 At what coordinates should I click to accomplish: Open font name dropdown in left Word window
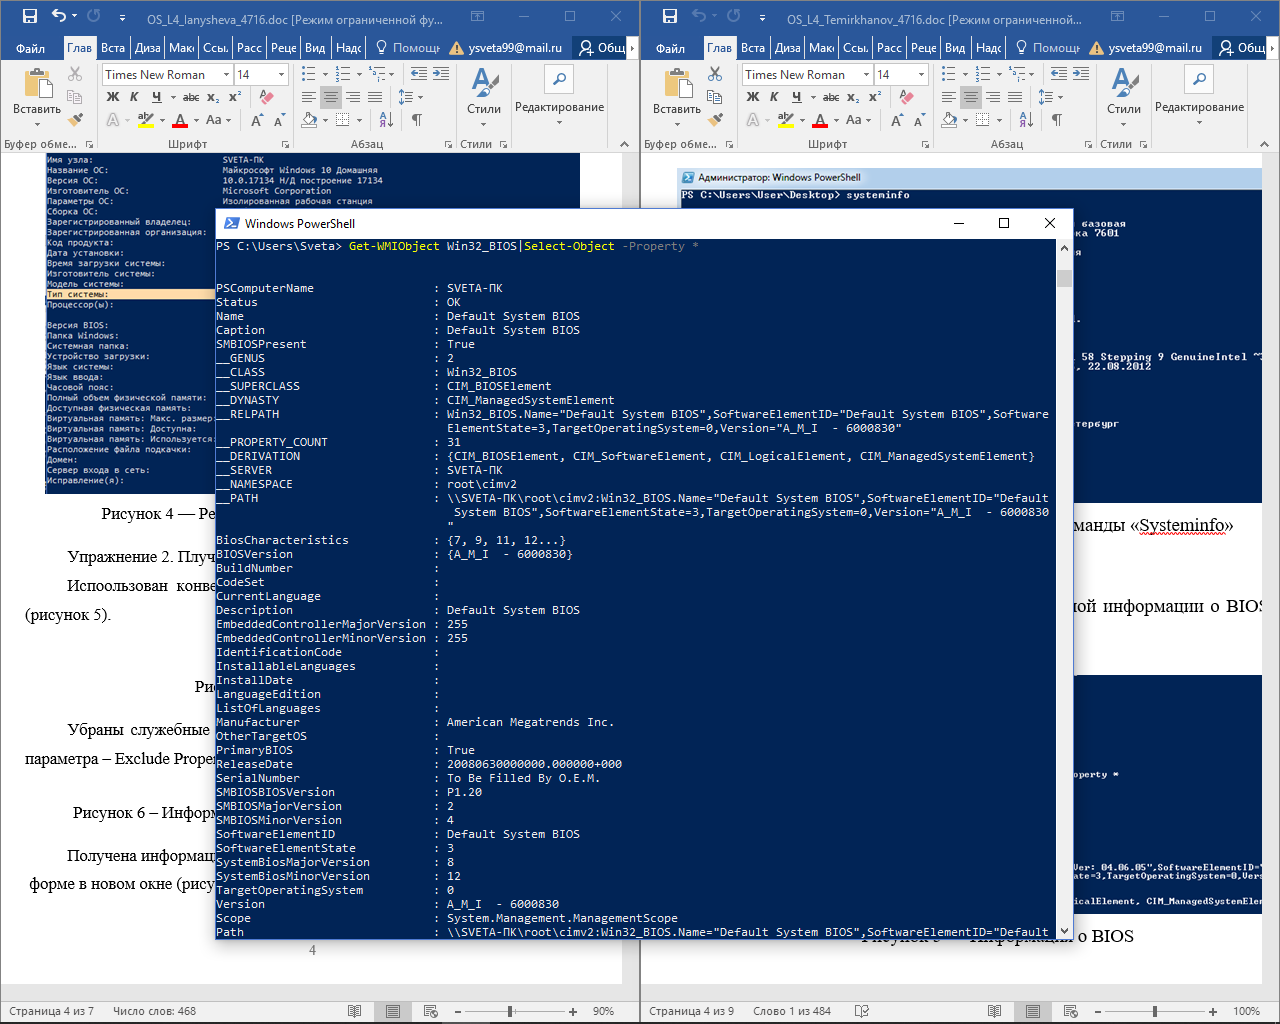click(x=227, y=74)
